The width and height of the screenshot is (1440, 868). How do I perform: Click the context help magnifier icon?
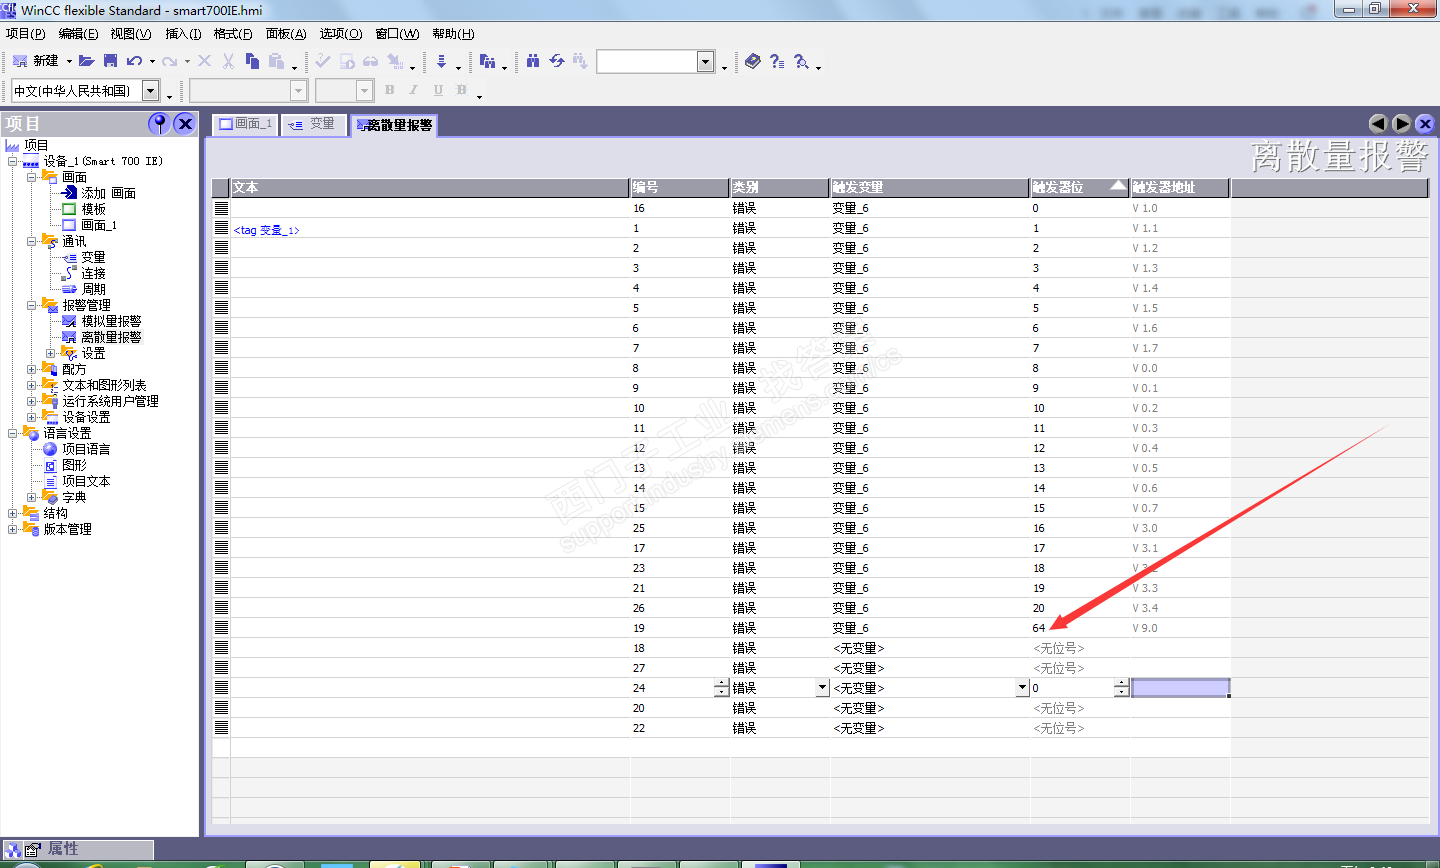[x=801, y=61]
